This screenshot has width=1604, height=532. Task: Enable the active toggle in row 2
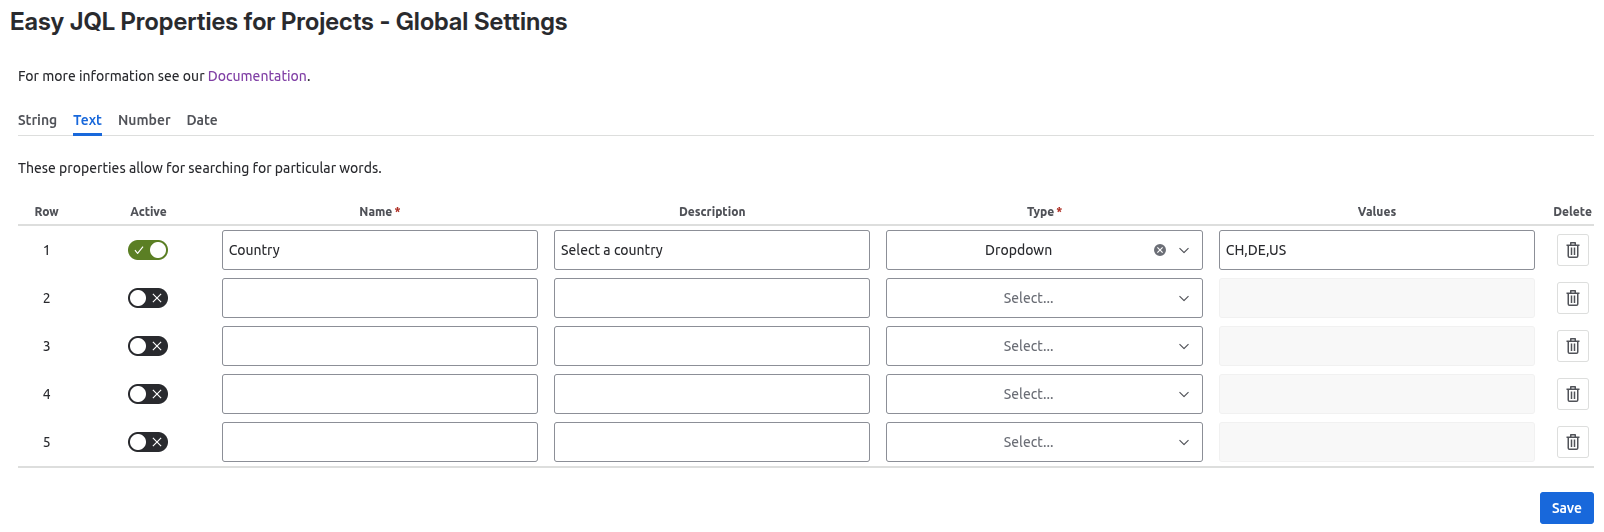click(x=148, y=298)
